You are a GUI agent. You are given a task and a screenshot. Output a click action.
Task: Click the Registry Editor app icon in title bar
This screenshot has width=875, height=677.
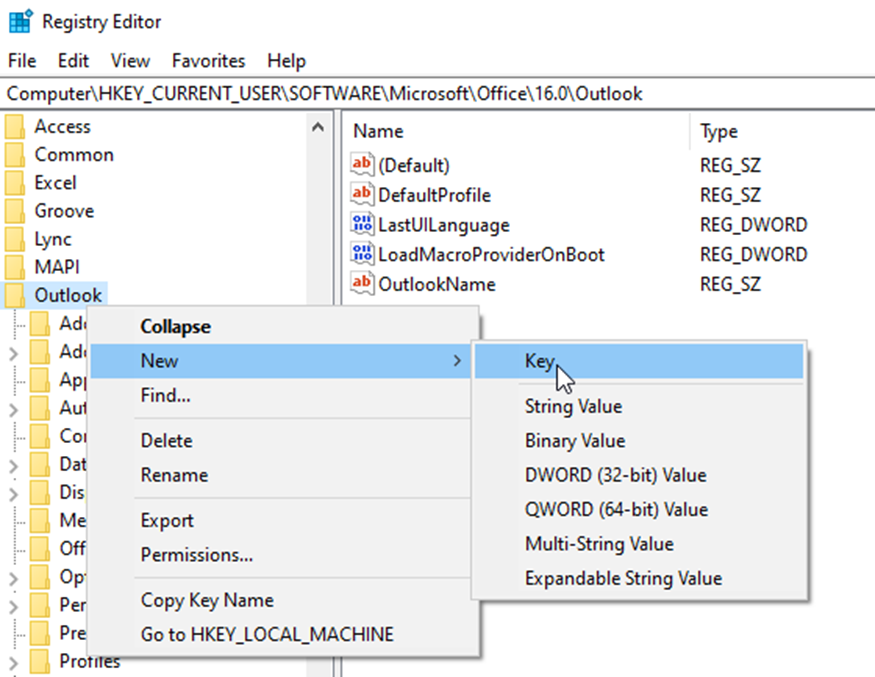[x=21, y=22]
